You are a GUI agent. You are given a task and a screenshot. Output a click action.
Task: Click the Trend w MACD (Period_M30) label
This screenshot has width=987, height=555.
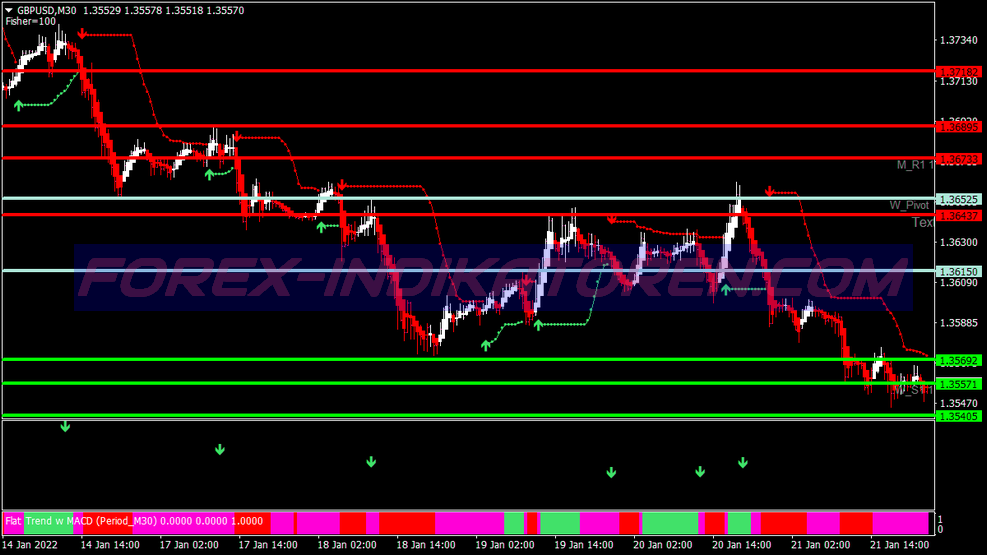pos(90,521)
